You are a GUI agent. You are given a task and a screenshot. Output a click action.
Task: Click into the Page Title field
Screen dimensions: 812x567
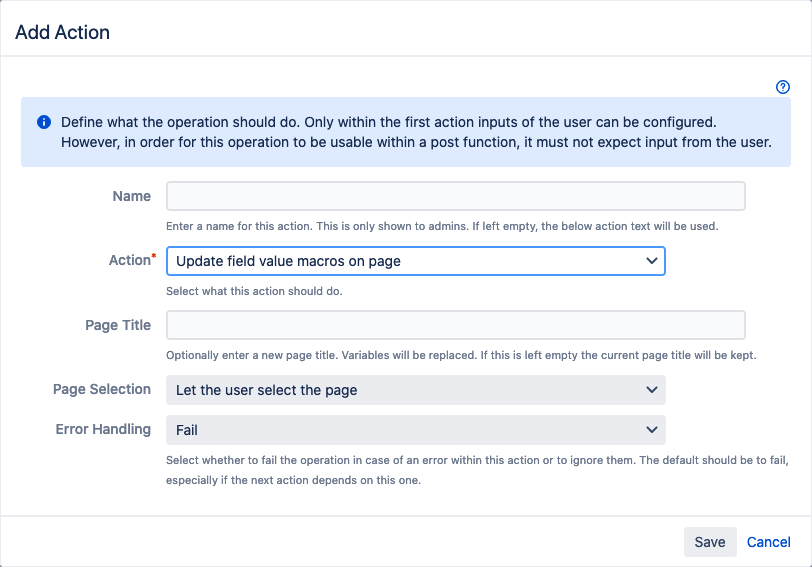(x=455, y=325)
